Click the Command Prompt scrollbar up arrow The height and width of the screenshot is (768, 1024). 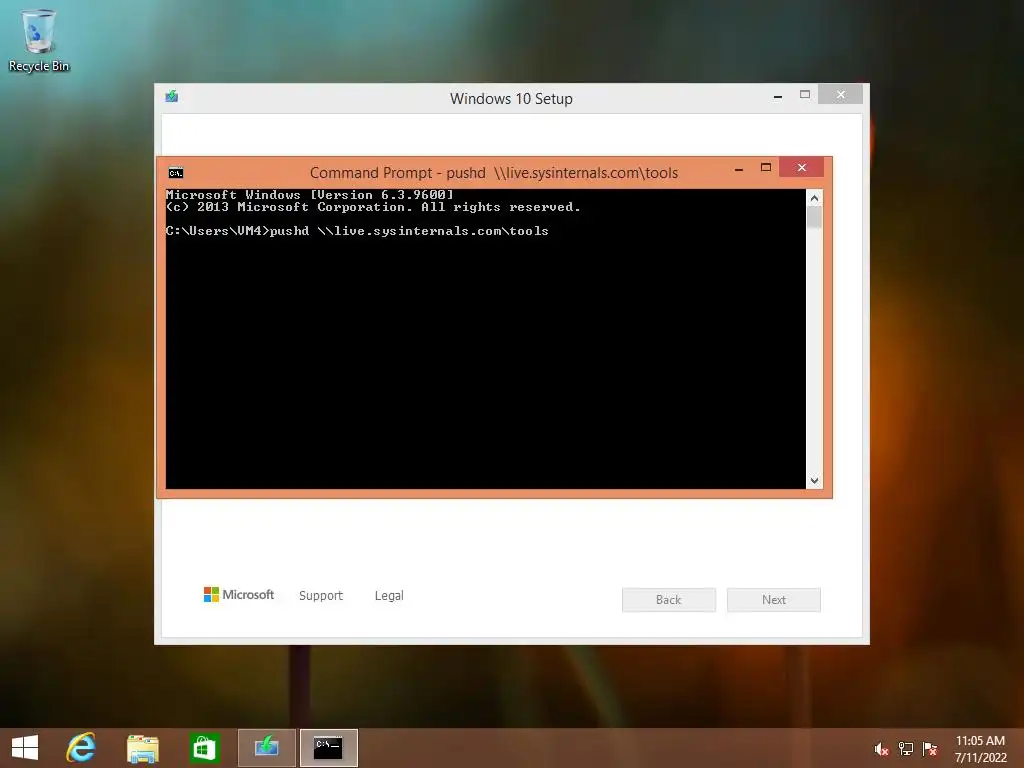814,197
